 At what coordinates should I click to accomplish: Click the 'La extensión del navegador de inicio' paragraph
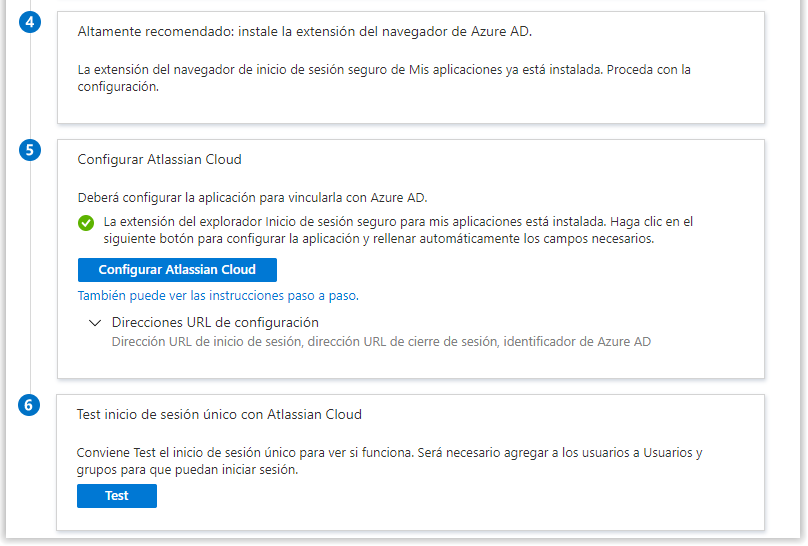click(x=384, y=78)
